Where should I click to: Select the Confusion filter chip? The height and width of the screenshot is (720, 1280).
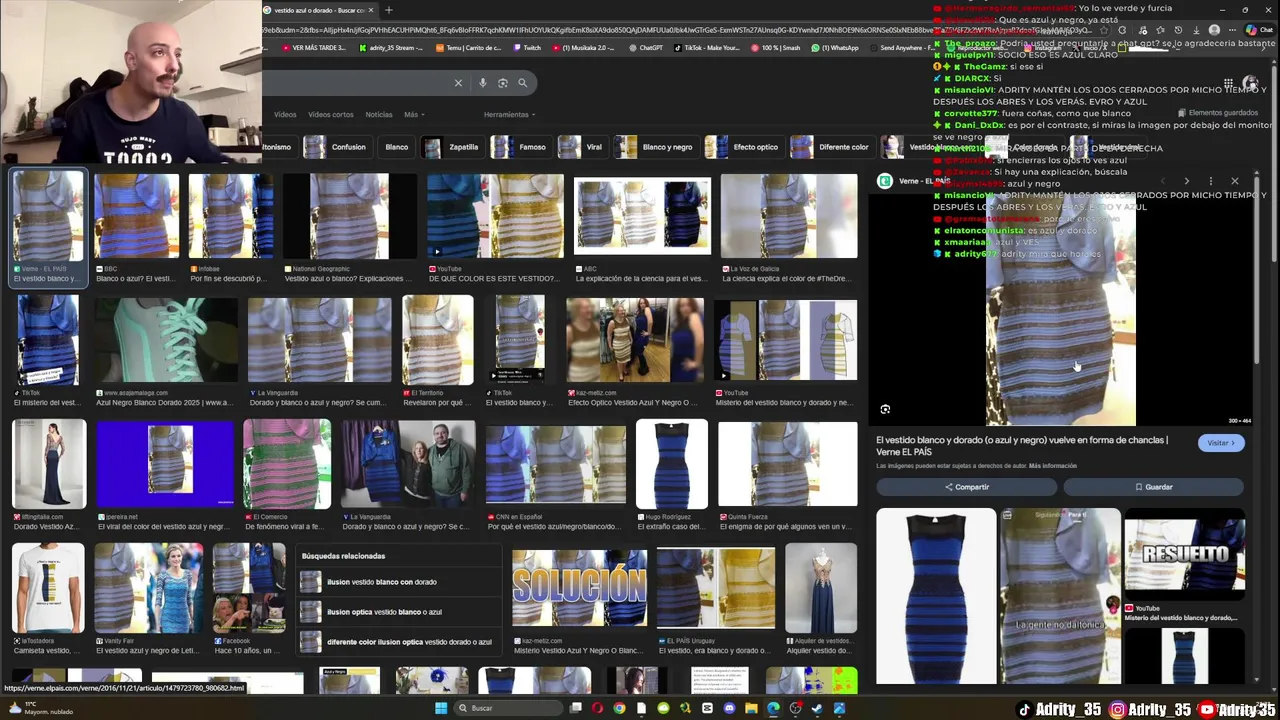(x=336, y=147)
